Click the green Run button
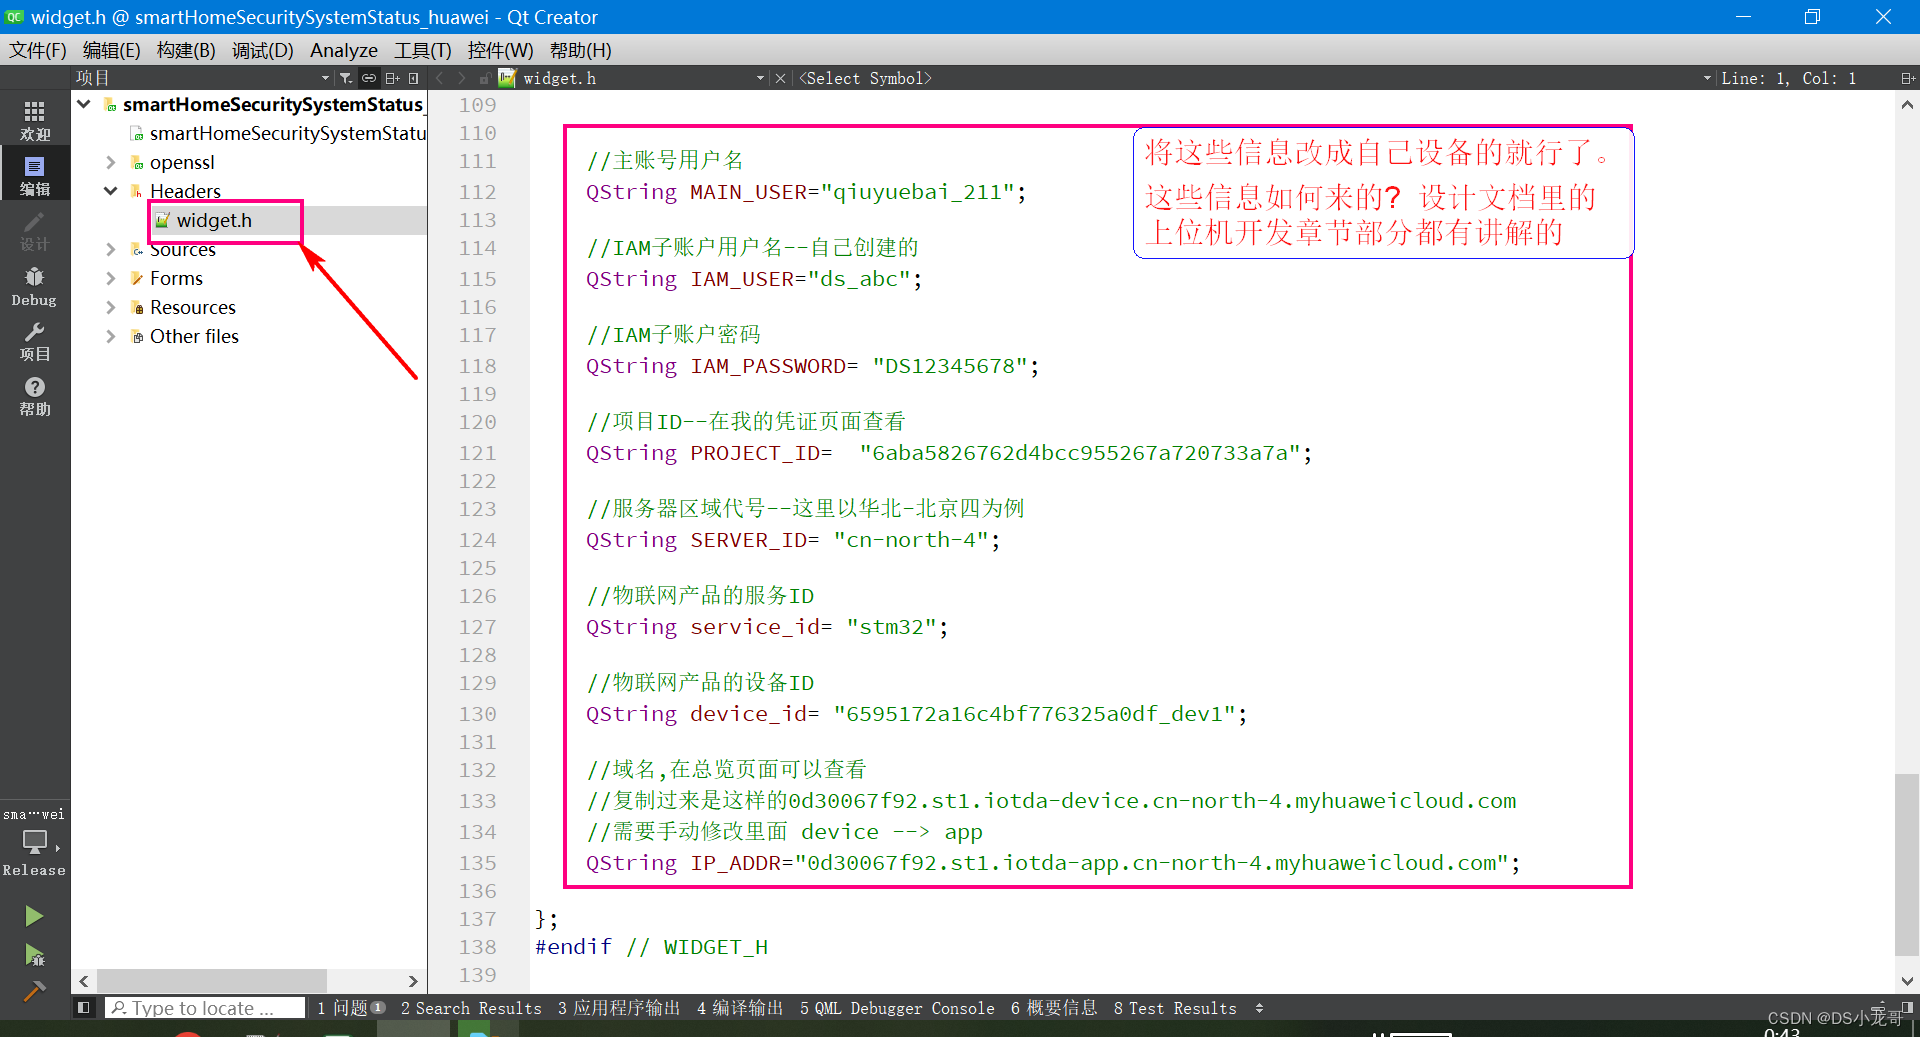Screen dimensions: 1920x1037 (x=34, y=916)
